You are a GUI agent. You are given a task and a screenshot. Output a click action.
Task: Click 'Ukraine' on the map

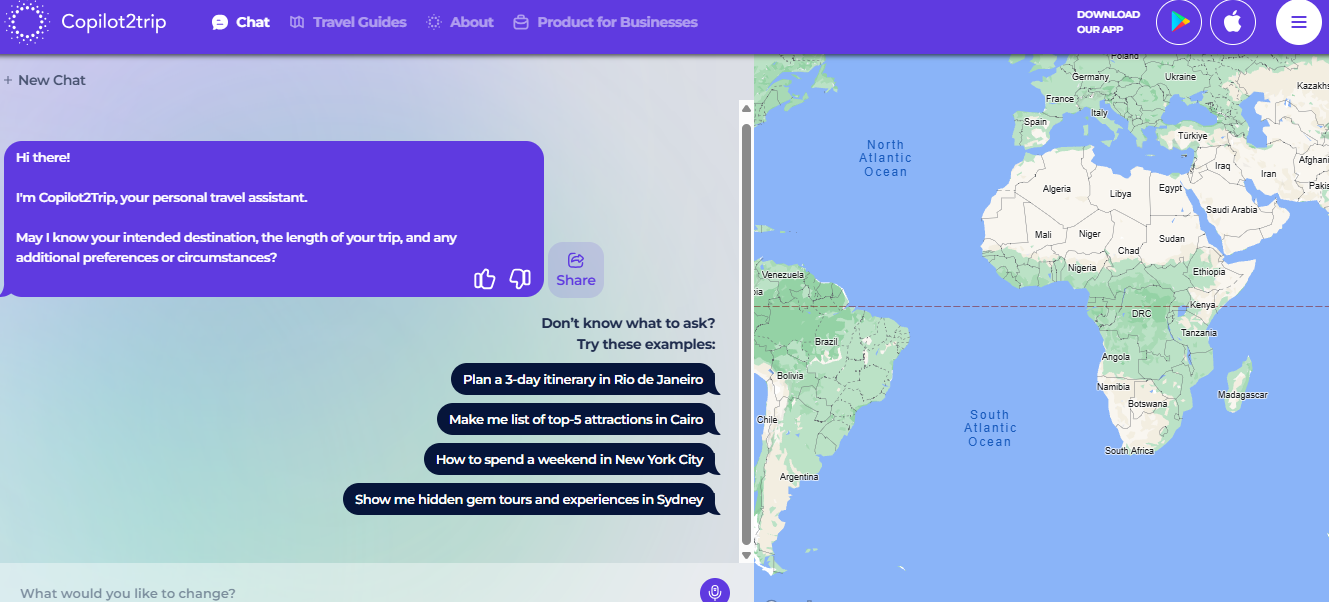point(1181,77)
